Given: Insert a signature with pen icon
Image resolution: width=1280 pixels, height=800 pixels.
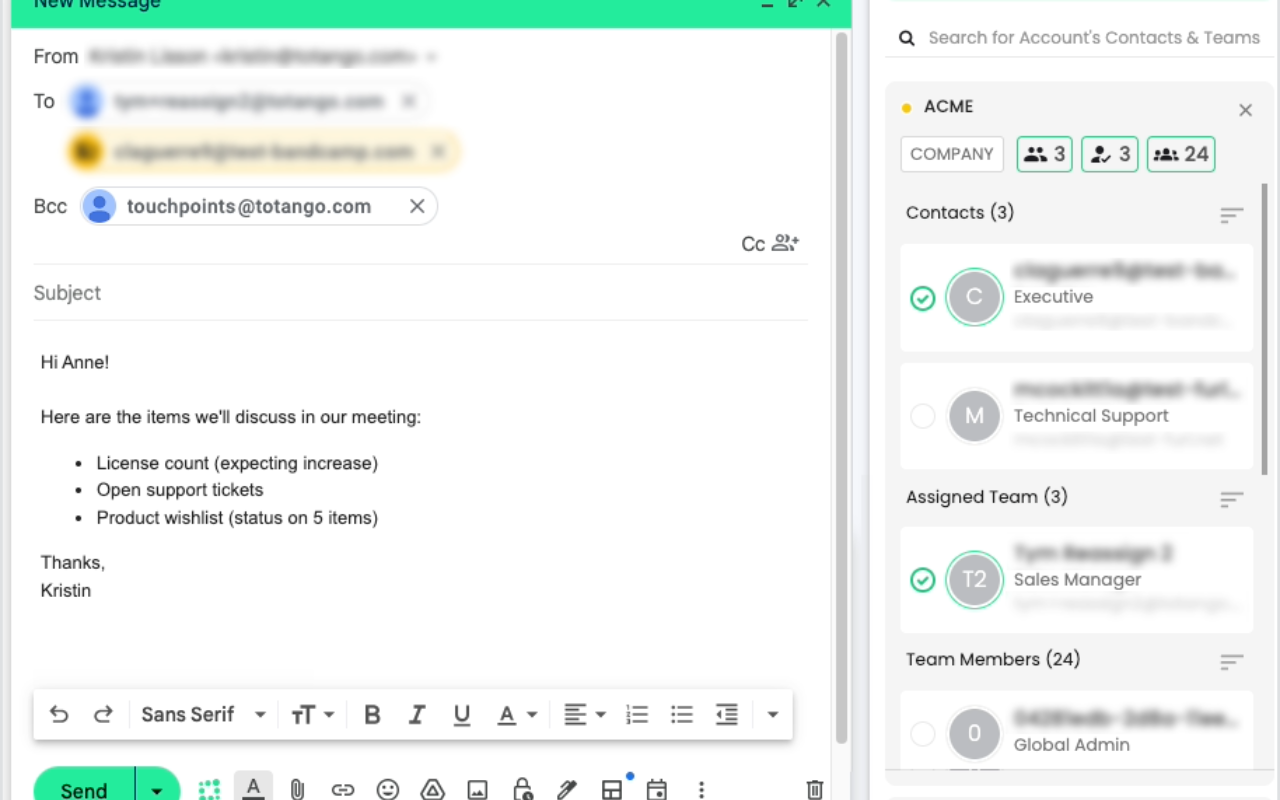Looking at the screenshot, I should pyautogui.click(x=567, y=789).
